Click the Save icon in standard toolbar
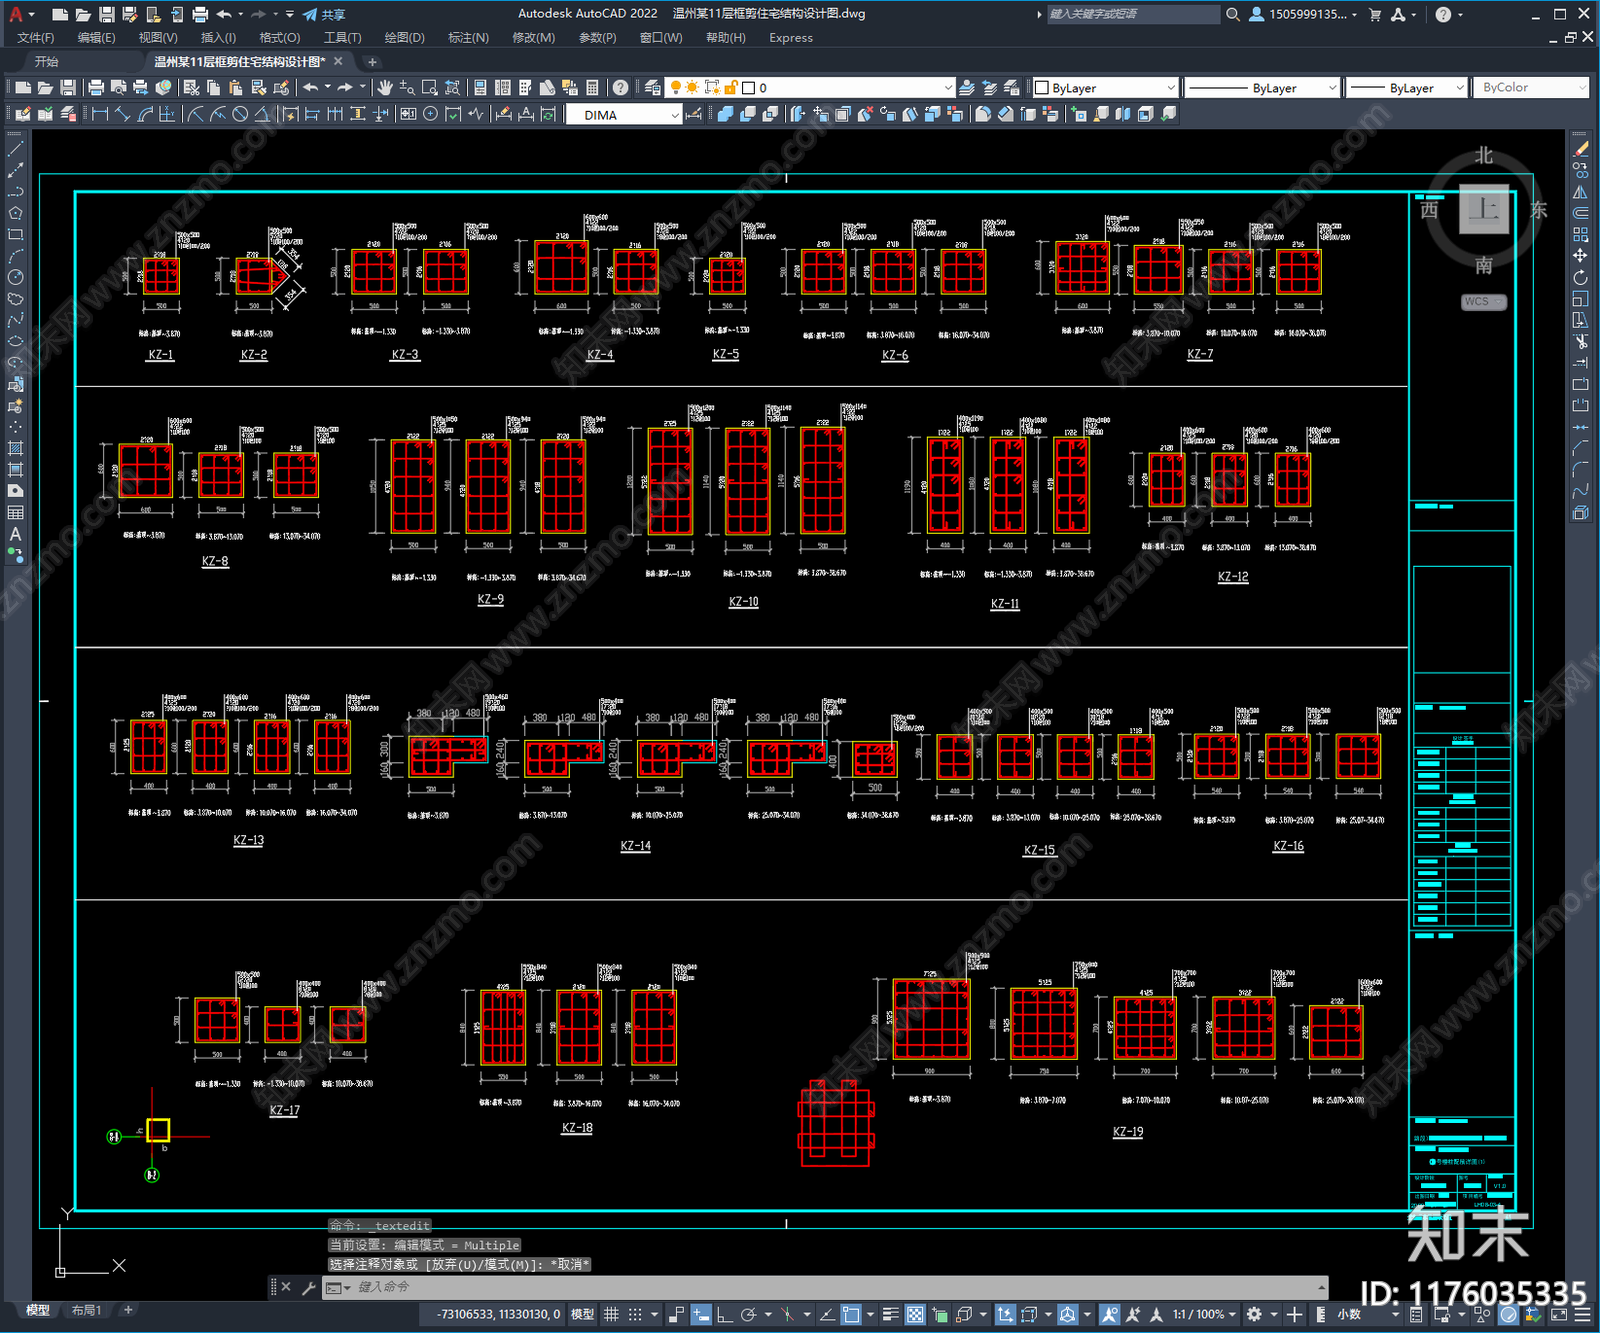The height and width of the screenshot is (1333, 1600). (x=67, y=88)
